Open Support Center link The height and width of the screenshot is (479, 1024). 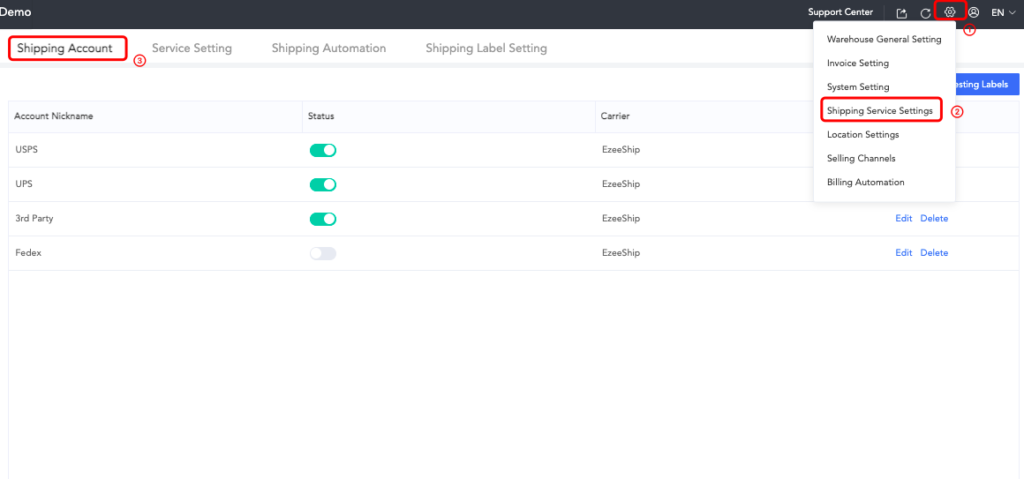point(840,12)
